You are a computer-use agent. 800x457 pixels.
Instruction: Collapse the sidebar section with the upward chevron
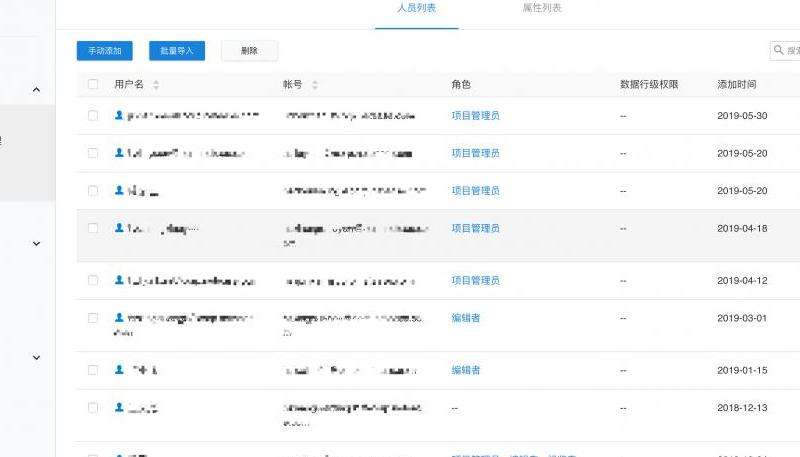pyautogui.click(x=37, y=90)
